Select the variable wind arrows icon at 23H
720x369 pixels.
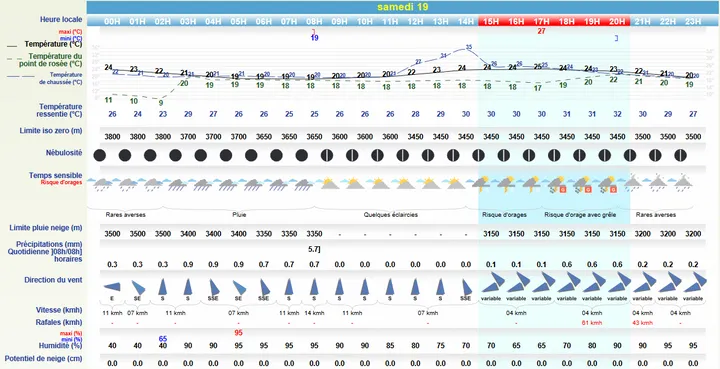pos(695,282)
